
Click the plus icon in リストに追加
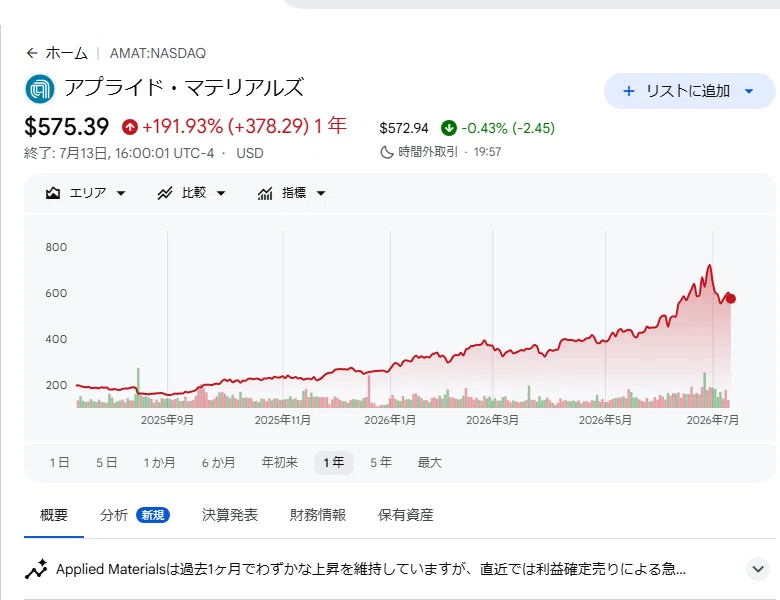629,91
